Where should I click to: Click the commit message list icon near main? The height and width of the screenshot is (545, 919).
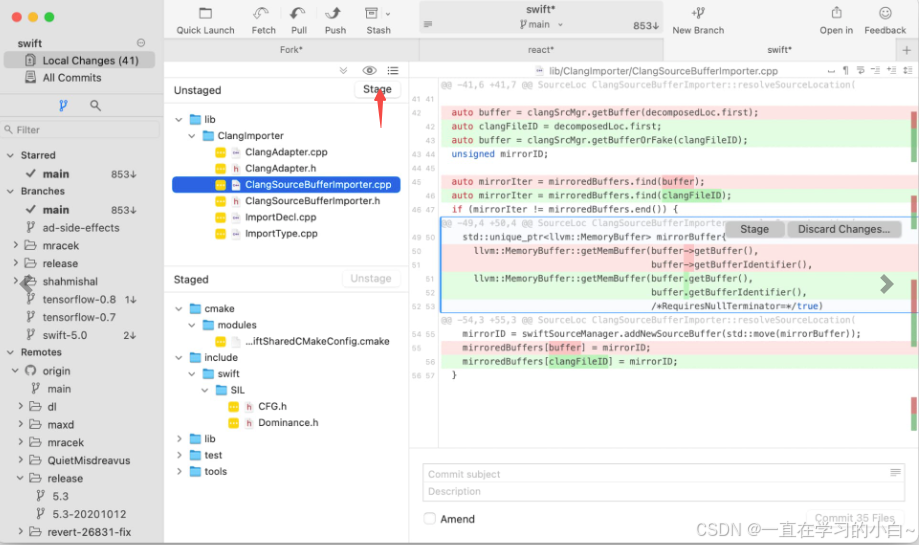[x=428, y=25]
